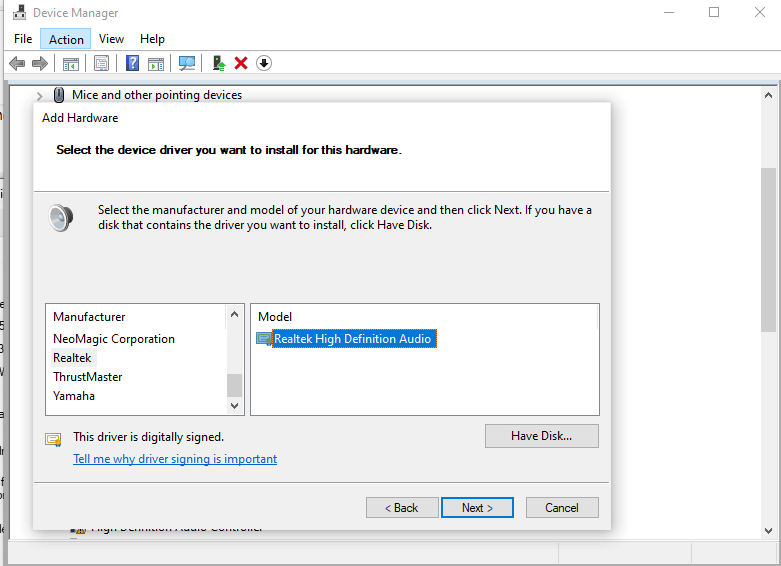The width and height of the screenshot is (781, 566).
Task: Click the Have Disk... button
Action: (x=541, y=436)
